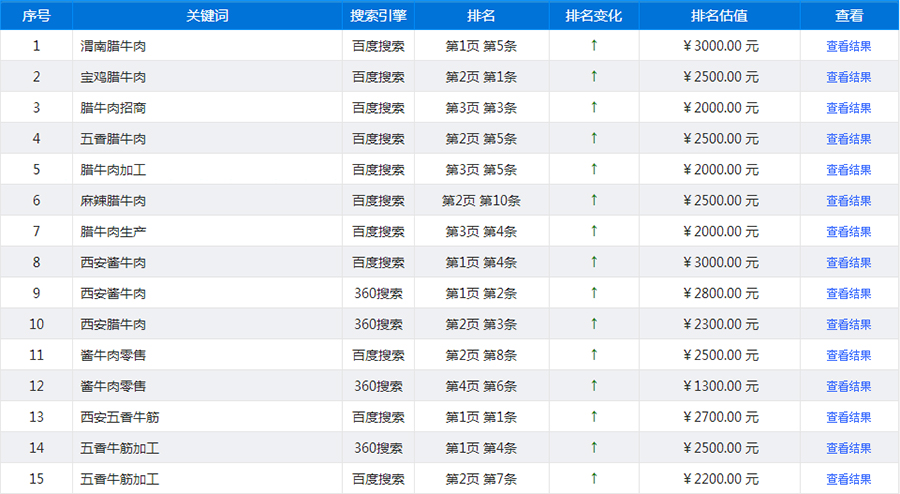This screenshot has height=494, width=900.
Task: Open 查看结果 link for 腊牛肉招商
Action: [x=848, y=108]
